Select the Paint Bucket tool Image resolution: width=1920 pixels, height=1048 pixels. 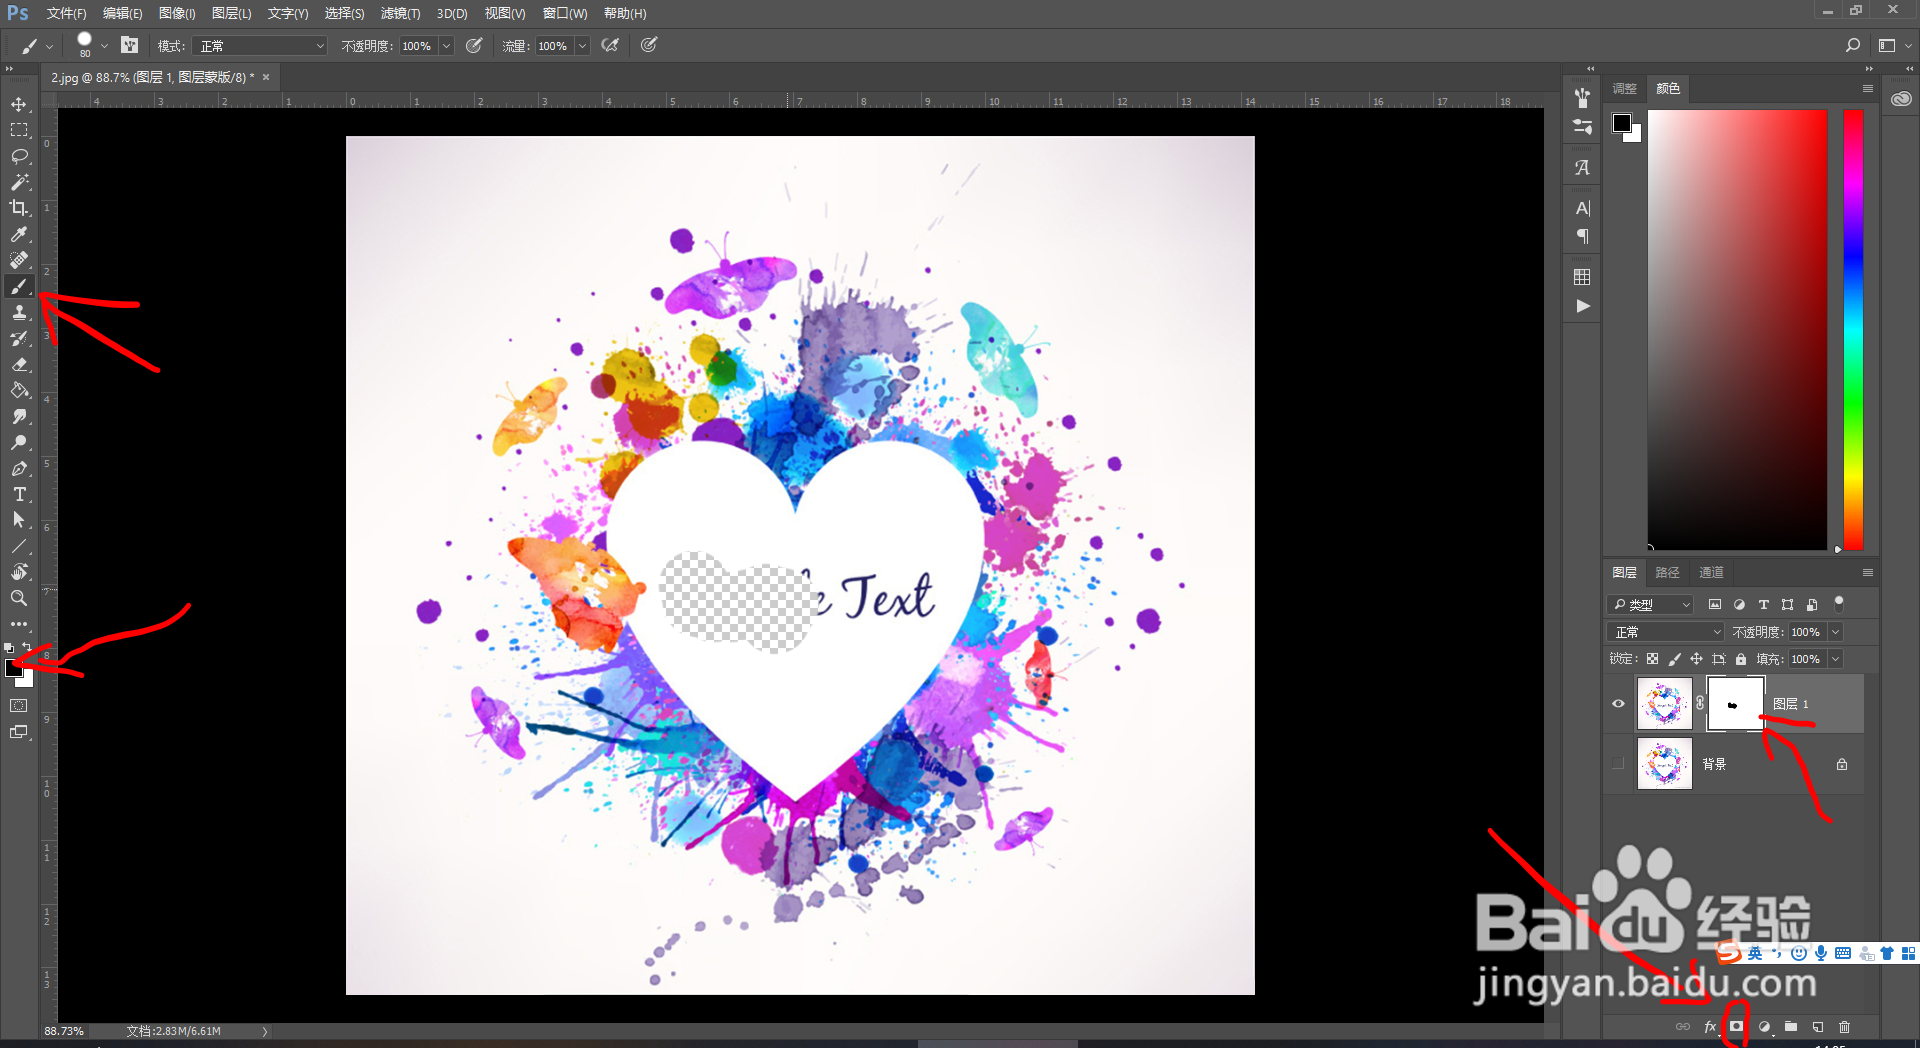point(19,391)
